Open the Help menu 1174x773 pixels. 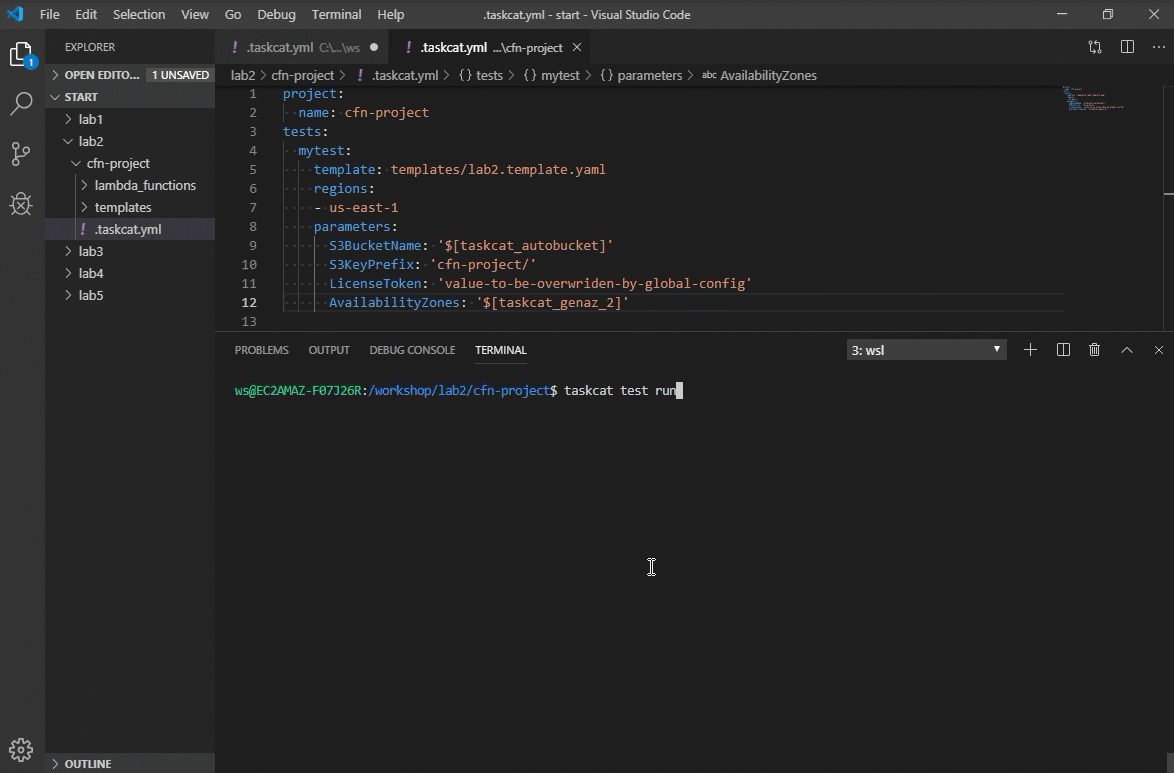click(391, 14)
